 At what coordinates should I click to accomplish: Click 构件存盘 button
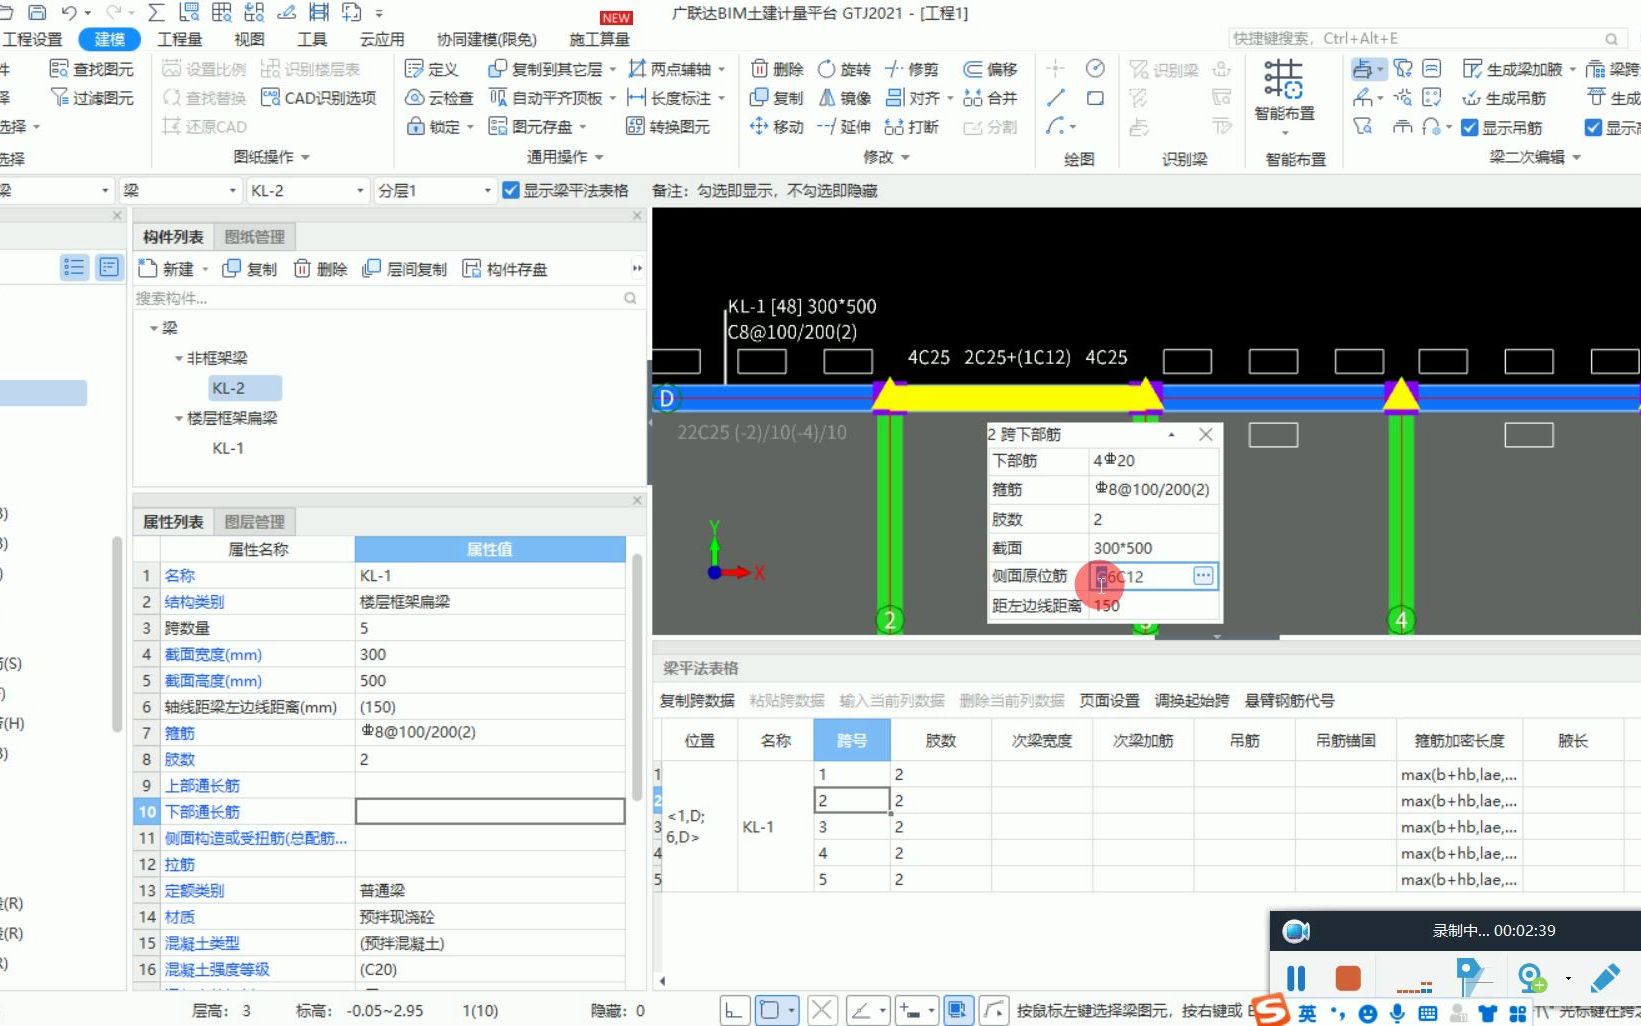click(505, 269)
